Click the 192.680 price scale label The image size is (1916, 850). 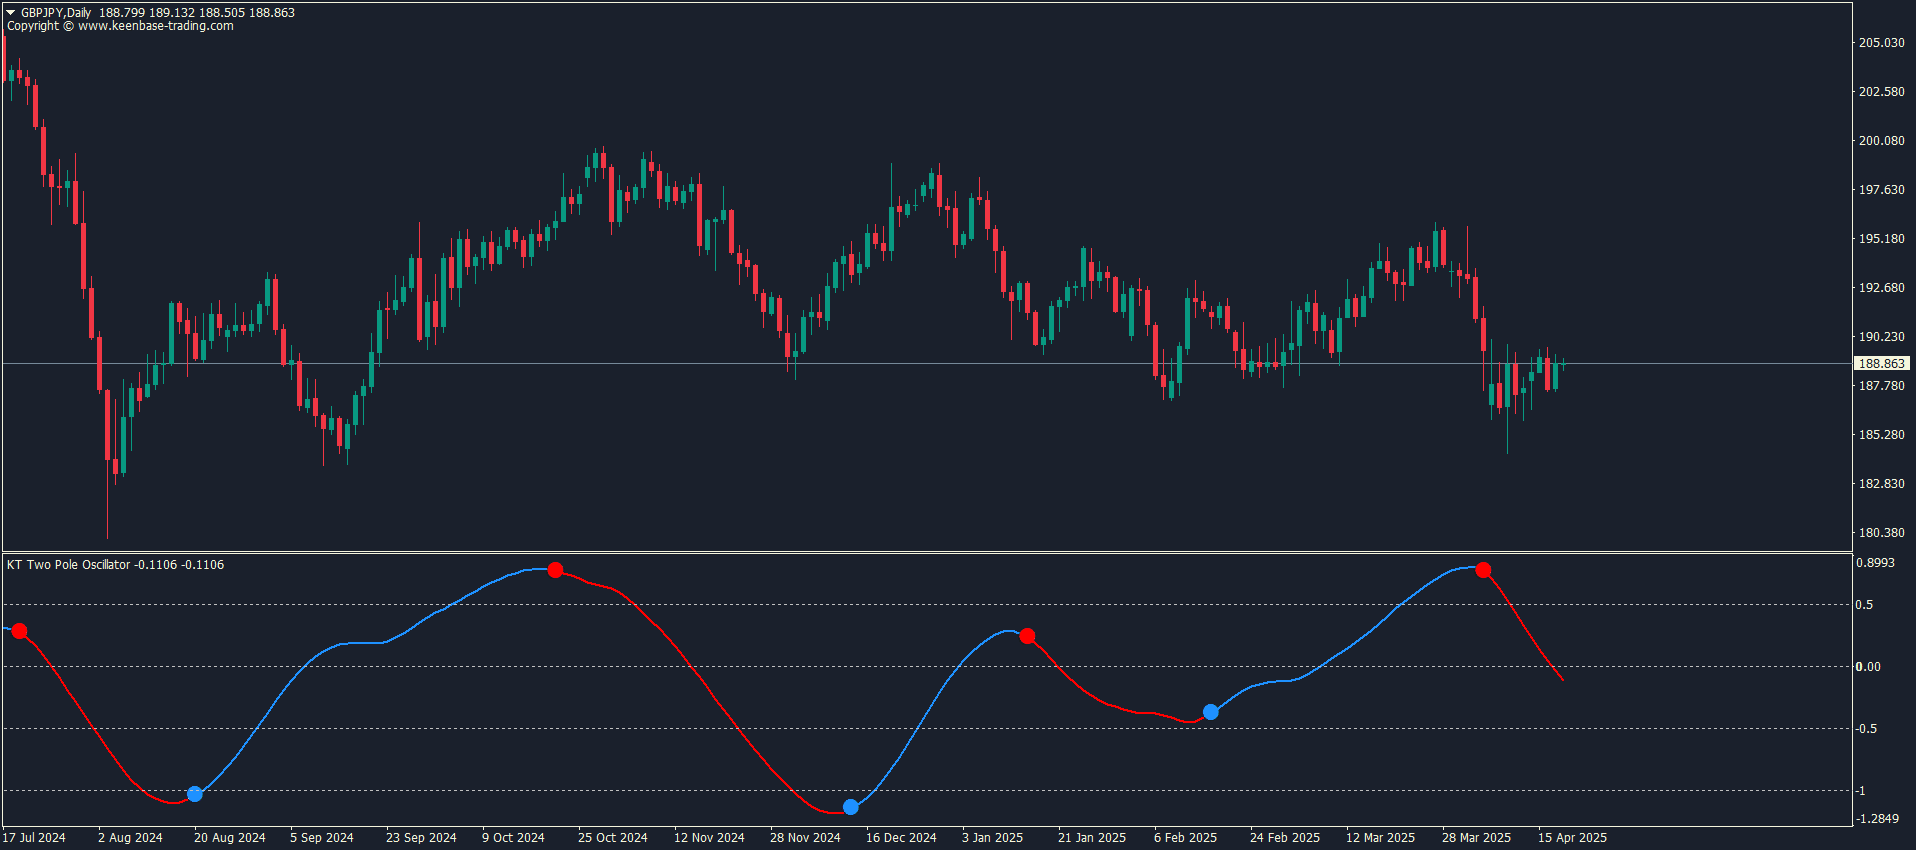pos(1882,288)
